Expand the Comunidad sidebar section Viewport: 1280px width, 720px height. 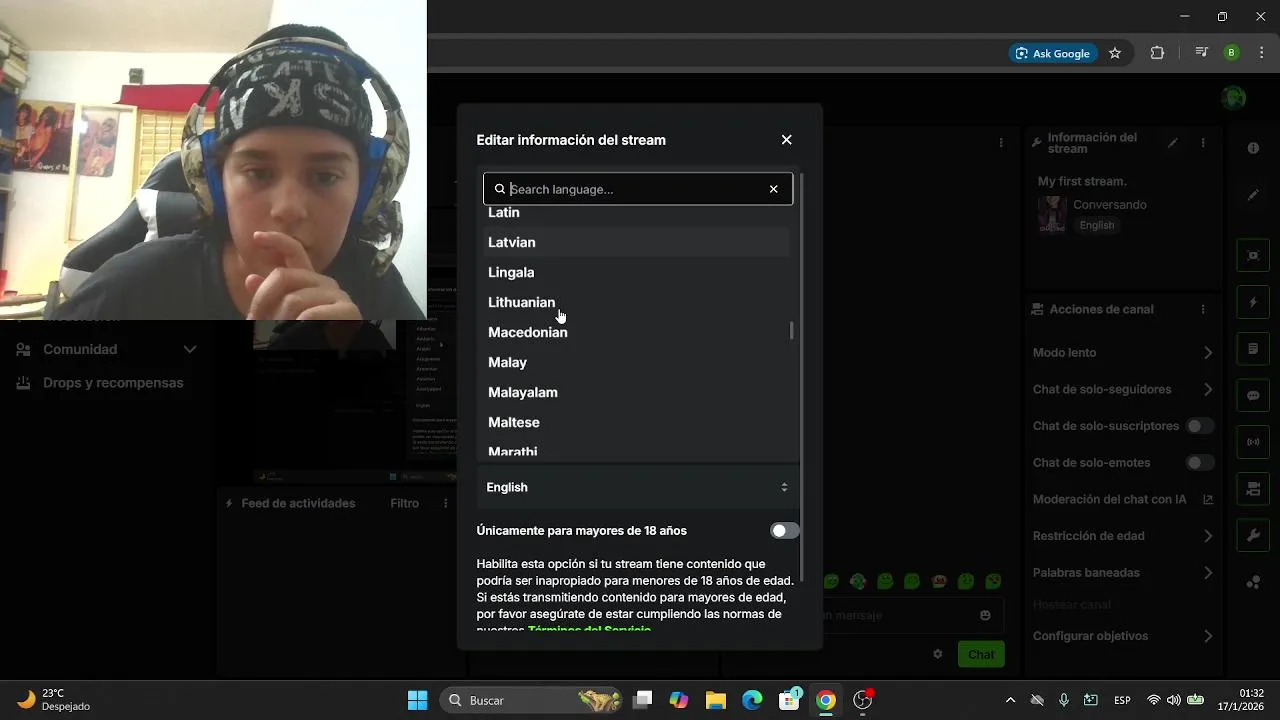click(x=105, y=349)
